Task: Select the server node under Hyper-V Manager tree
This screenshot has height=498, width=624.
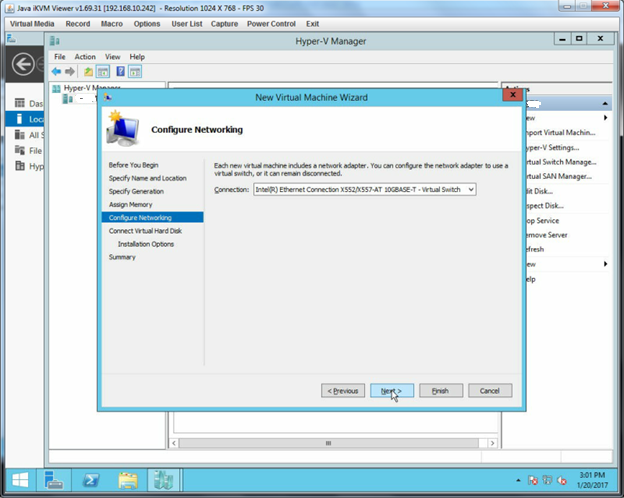Action: (x=80, y=98)
